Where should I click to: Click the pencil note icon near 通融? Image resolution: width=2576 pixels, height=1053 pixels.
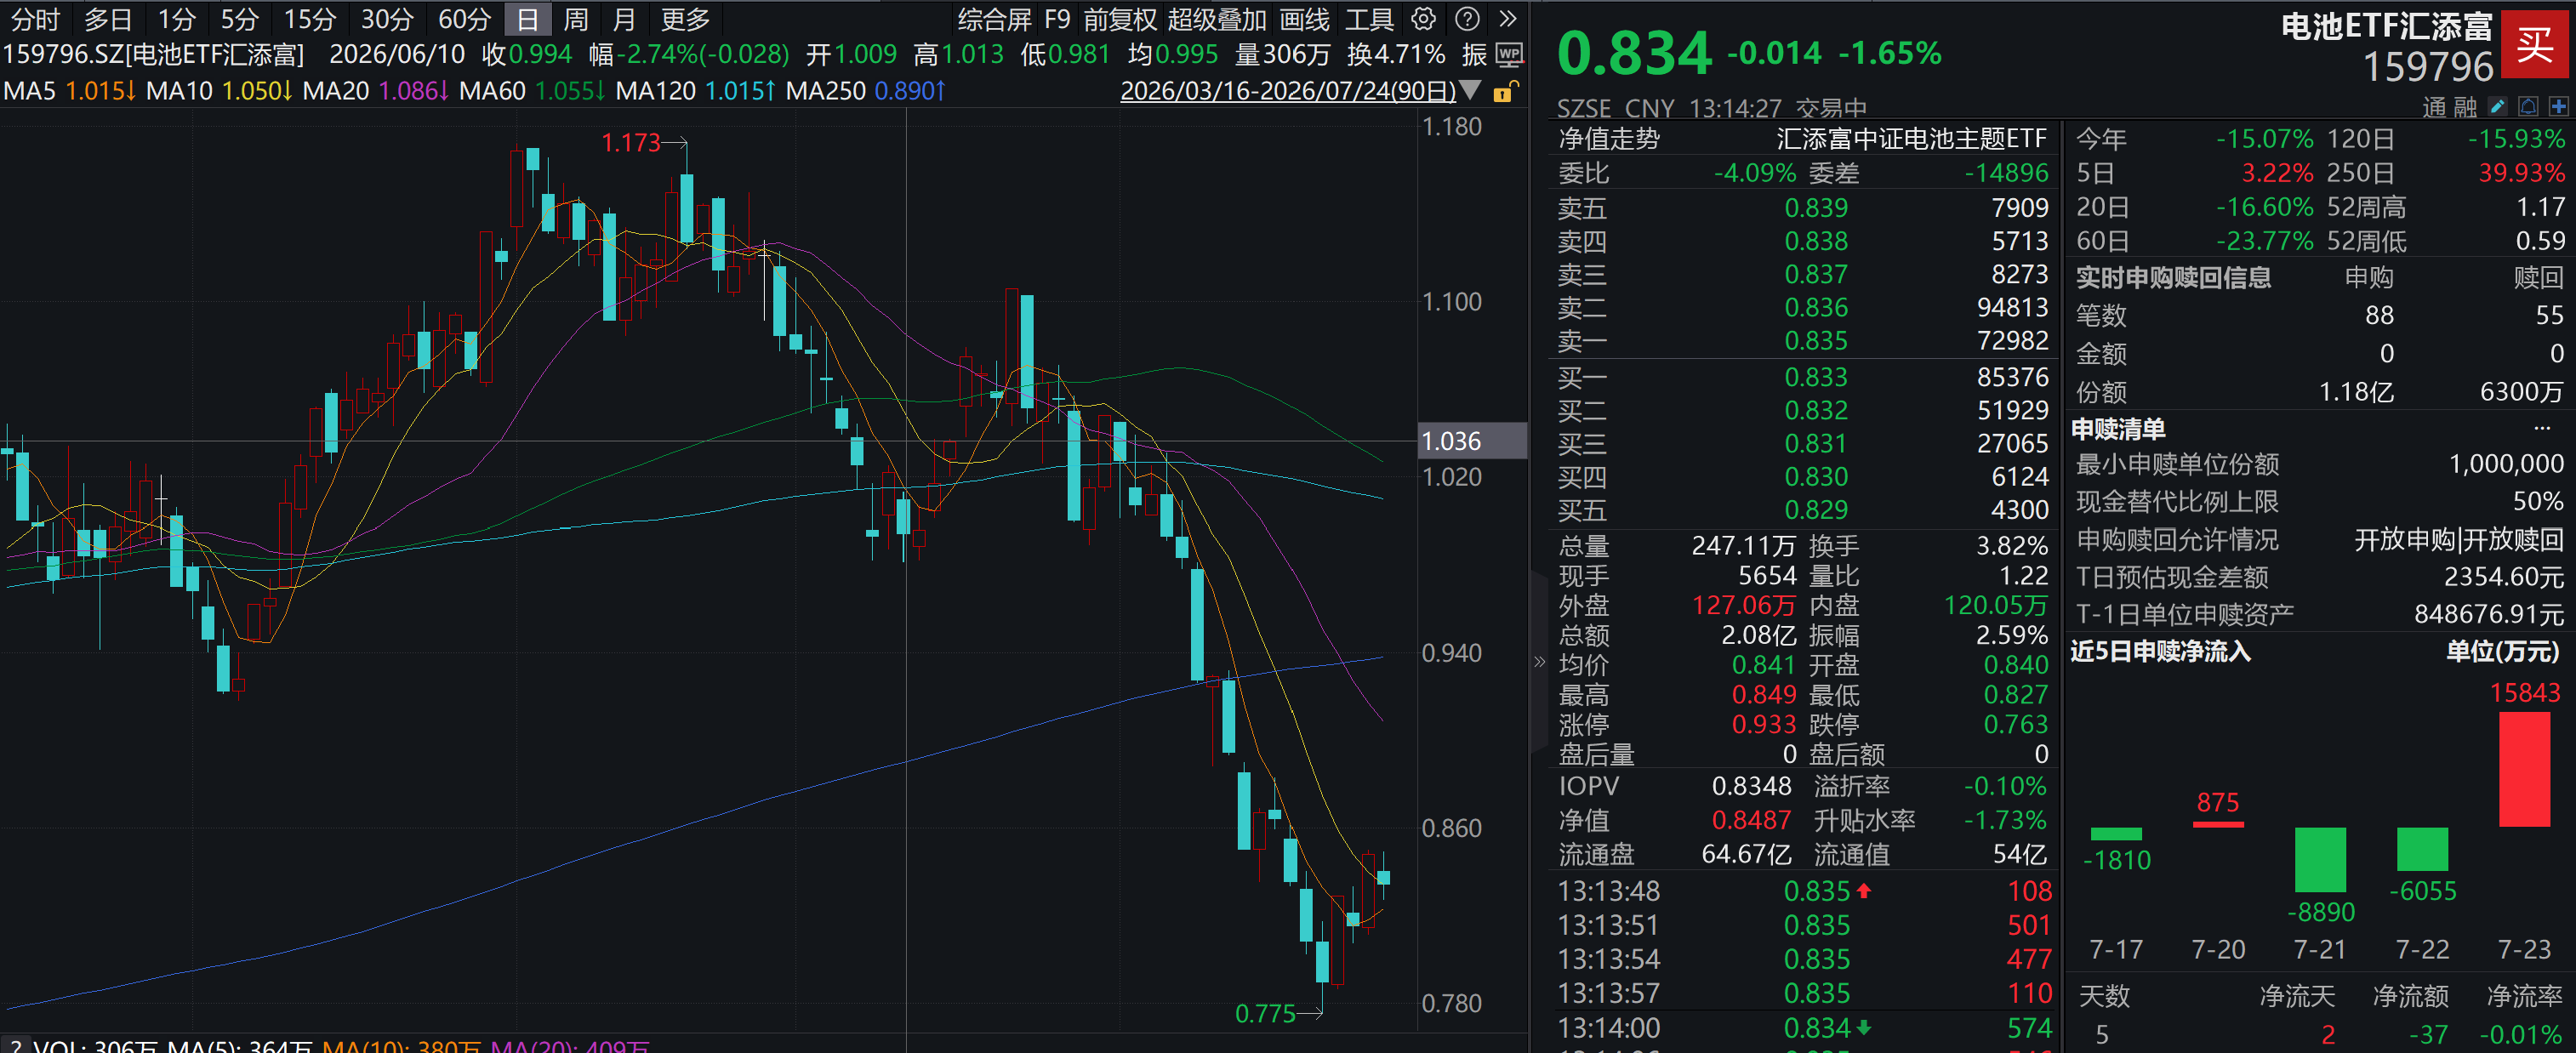[x=2497, y=106]
